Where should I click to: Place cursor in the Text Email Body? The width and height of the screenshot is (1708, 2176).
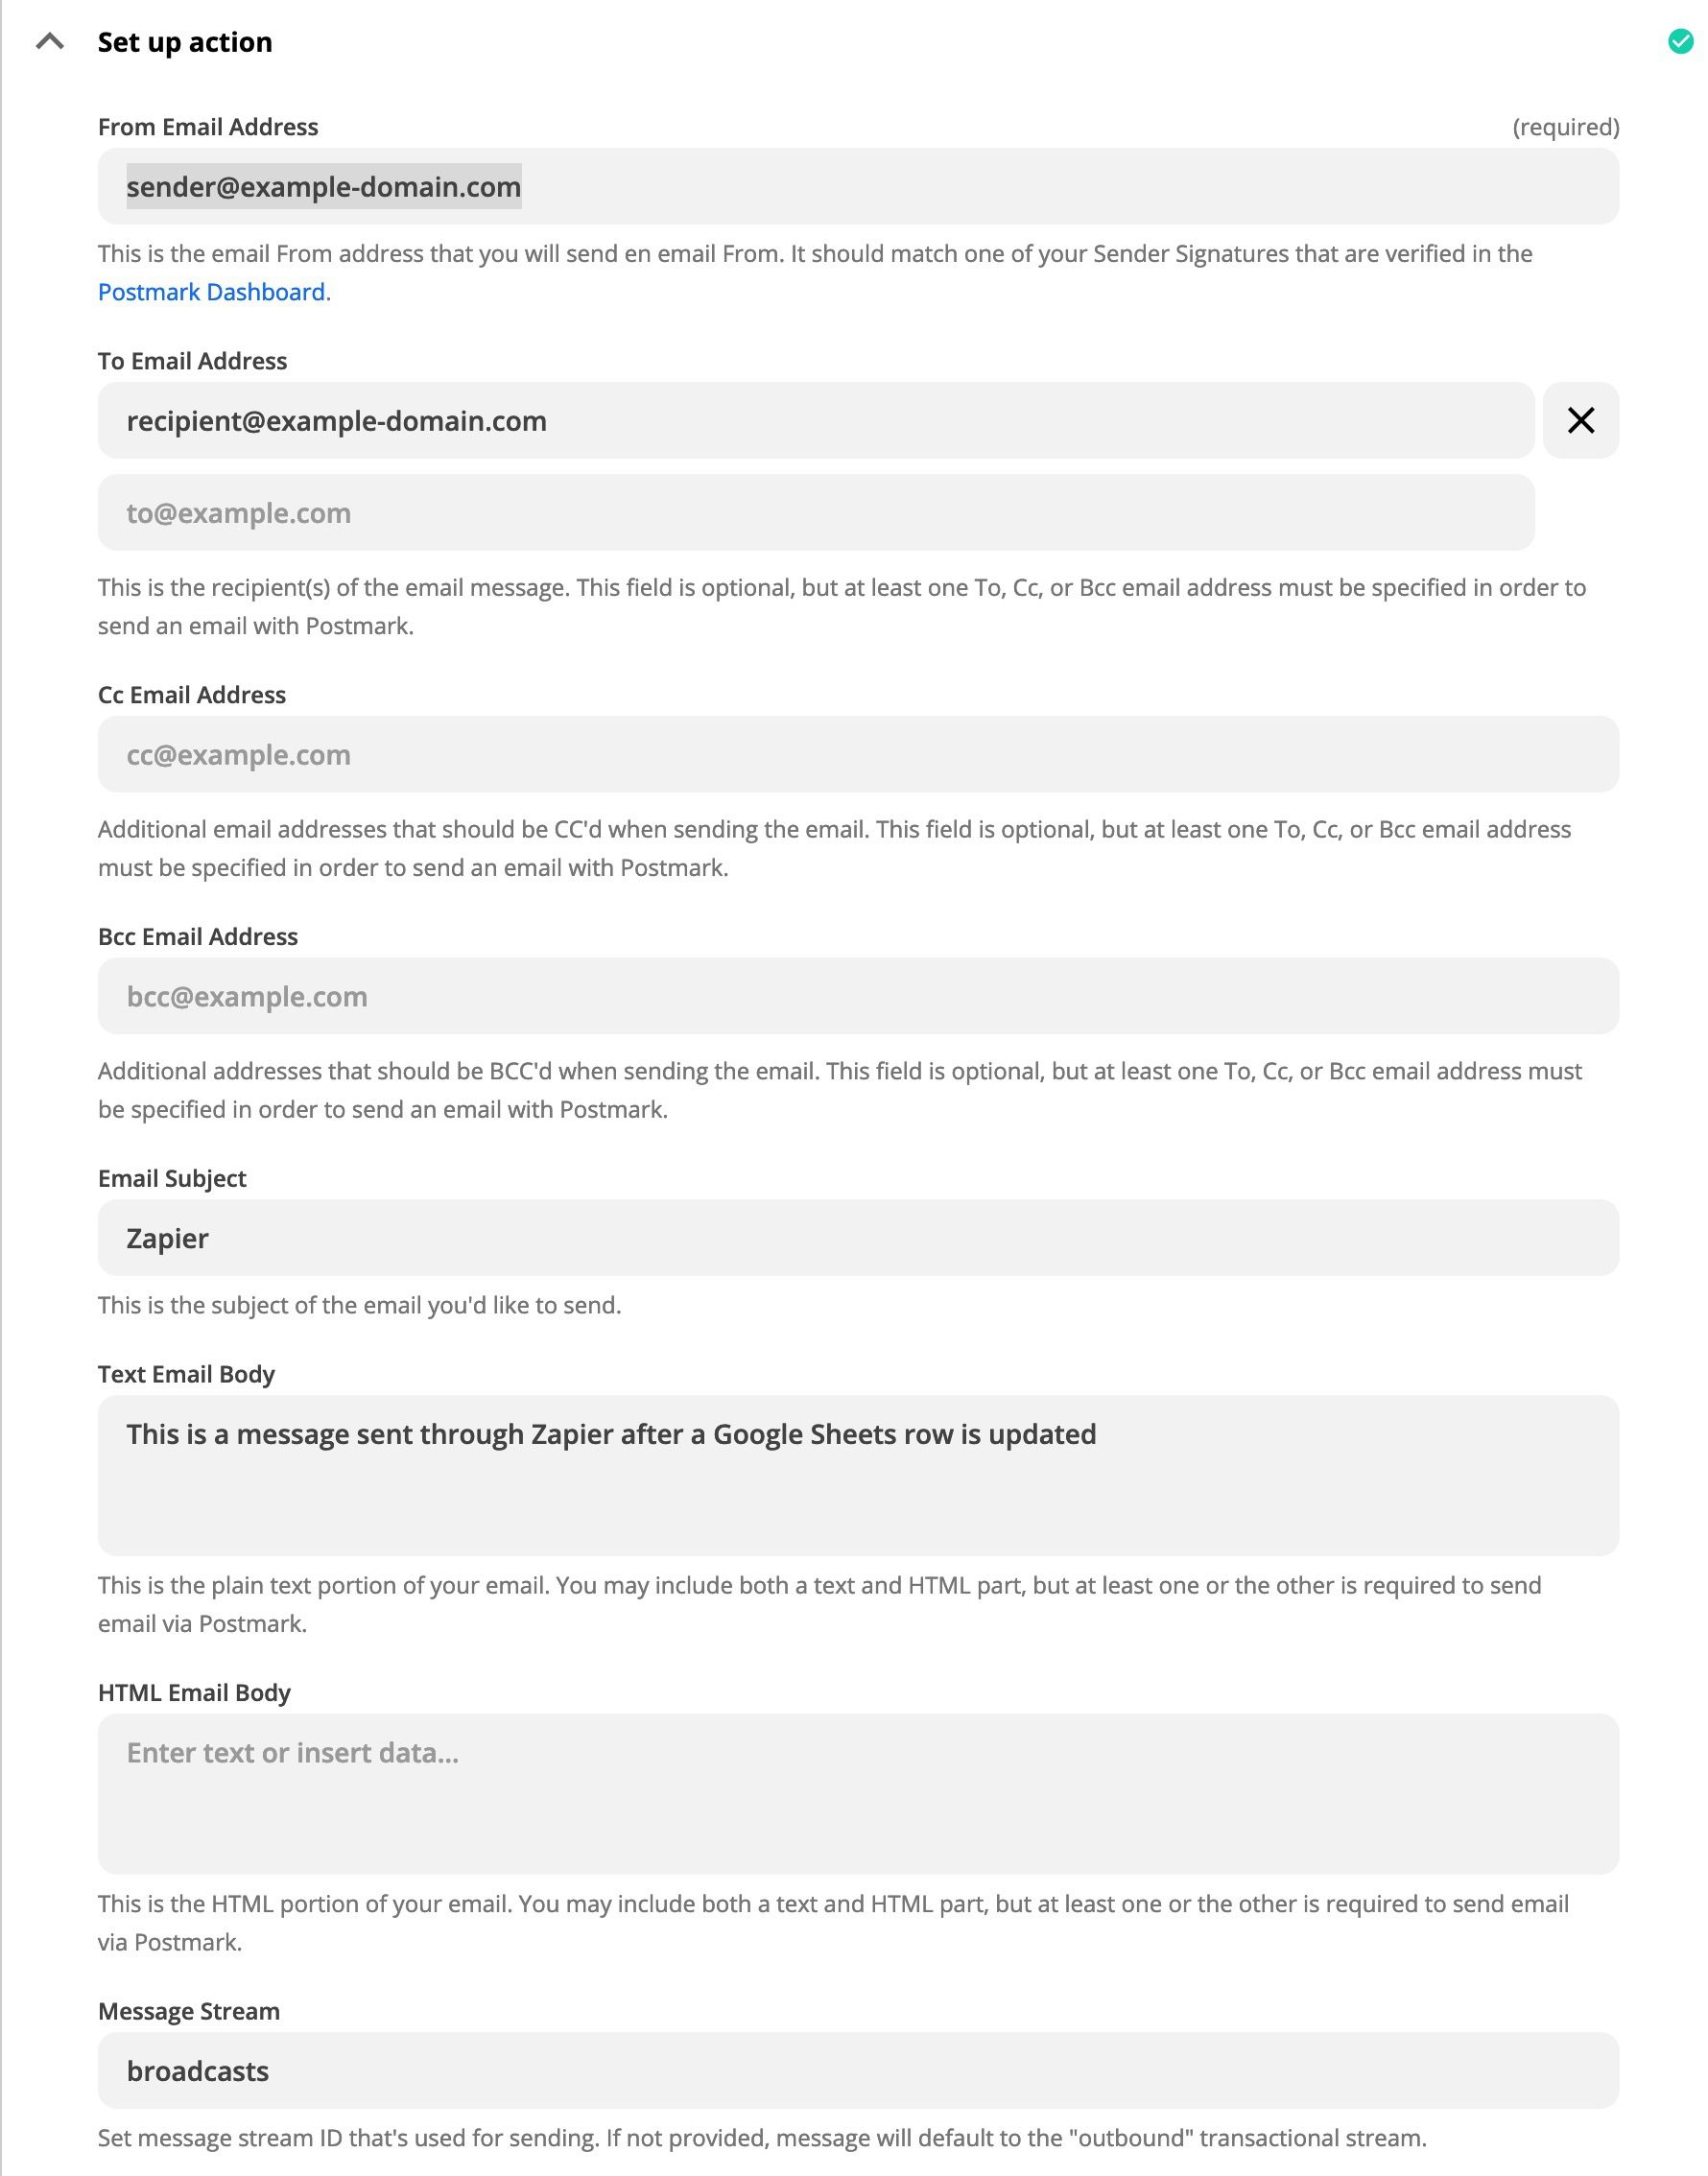click(x=858, y=1475)
